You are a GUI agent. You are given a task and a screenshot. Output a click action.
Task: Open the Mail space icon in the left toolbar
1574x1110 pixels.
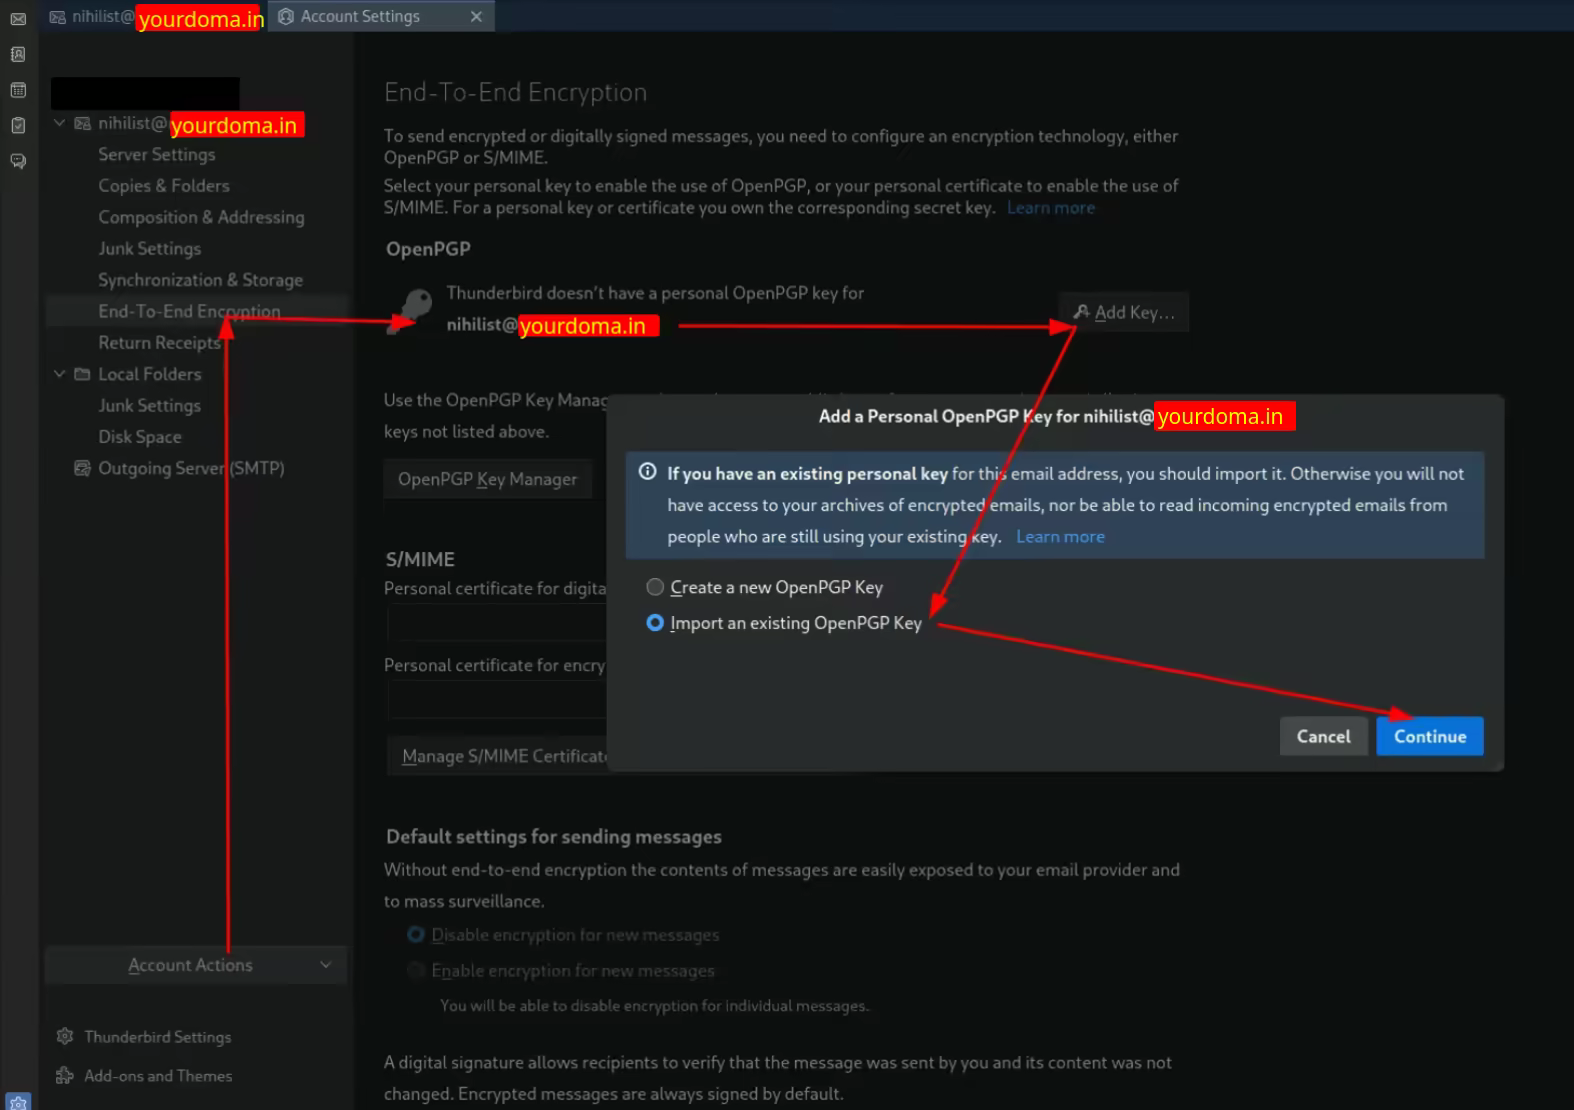click(18, 18)
